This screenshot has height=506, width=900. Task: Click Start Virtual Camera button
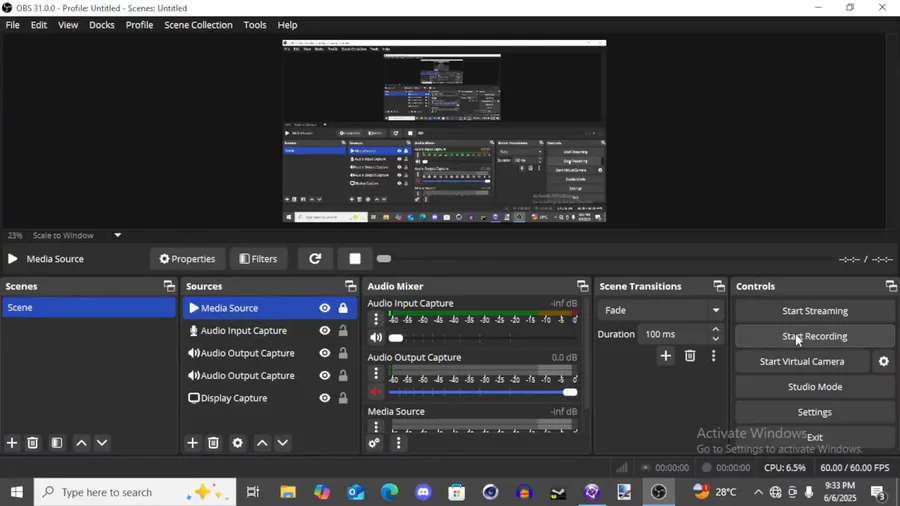pyautogui.click(x=802, y=361)
